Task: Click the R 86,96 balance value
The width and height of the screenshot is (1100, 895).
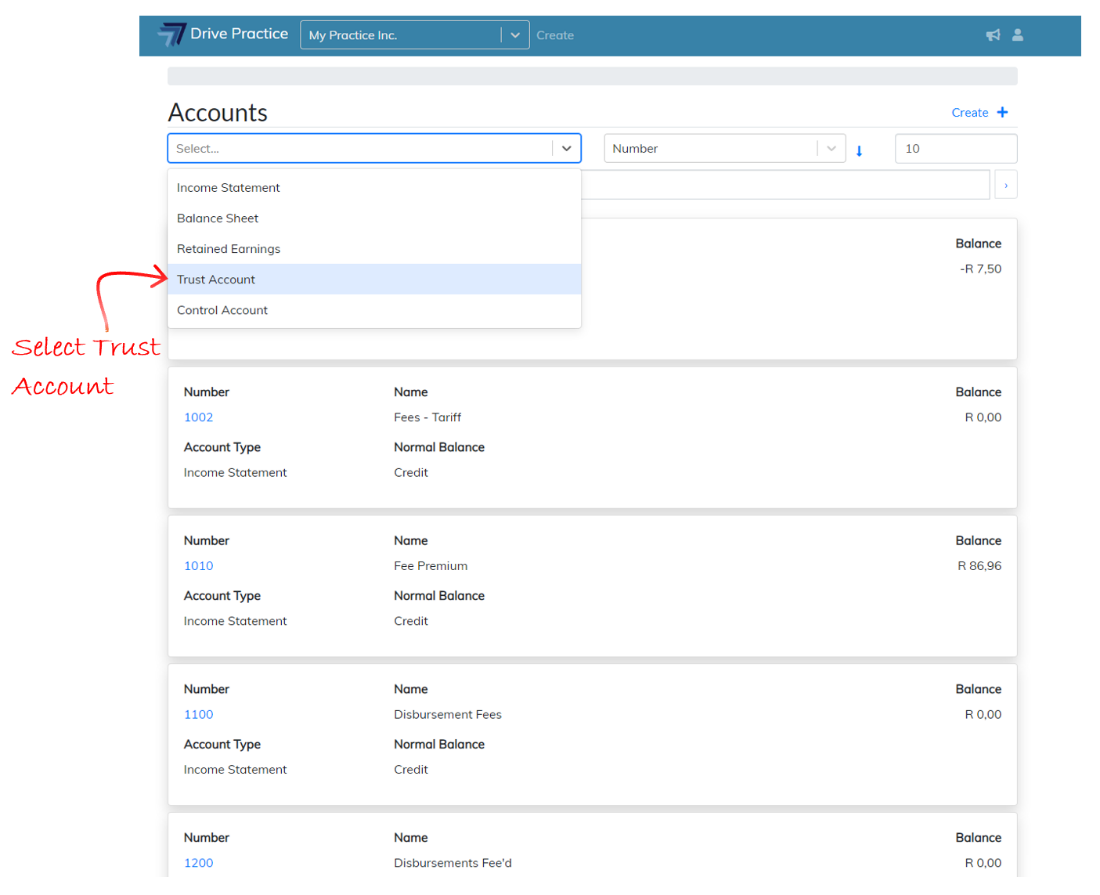Action: tap(979, 566)
